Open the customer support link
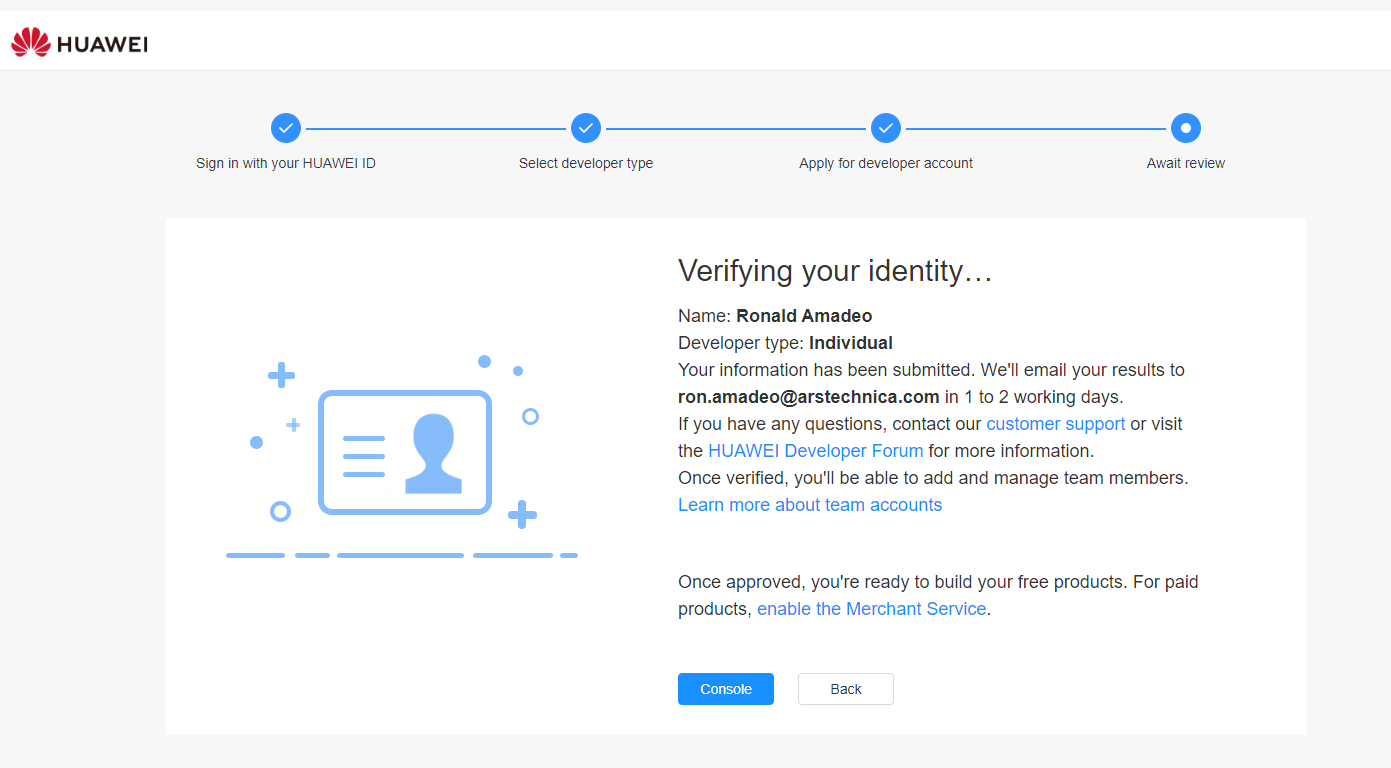 1055,424
